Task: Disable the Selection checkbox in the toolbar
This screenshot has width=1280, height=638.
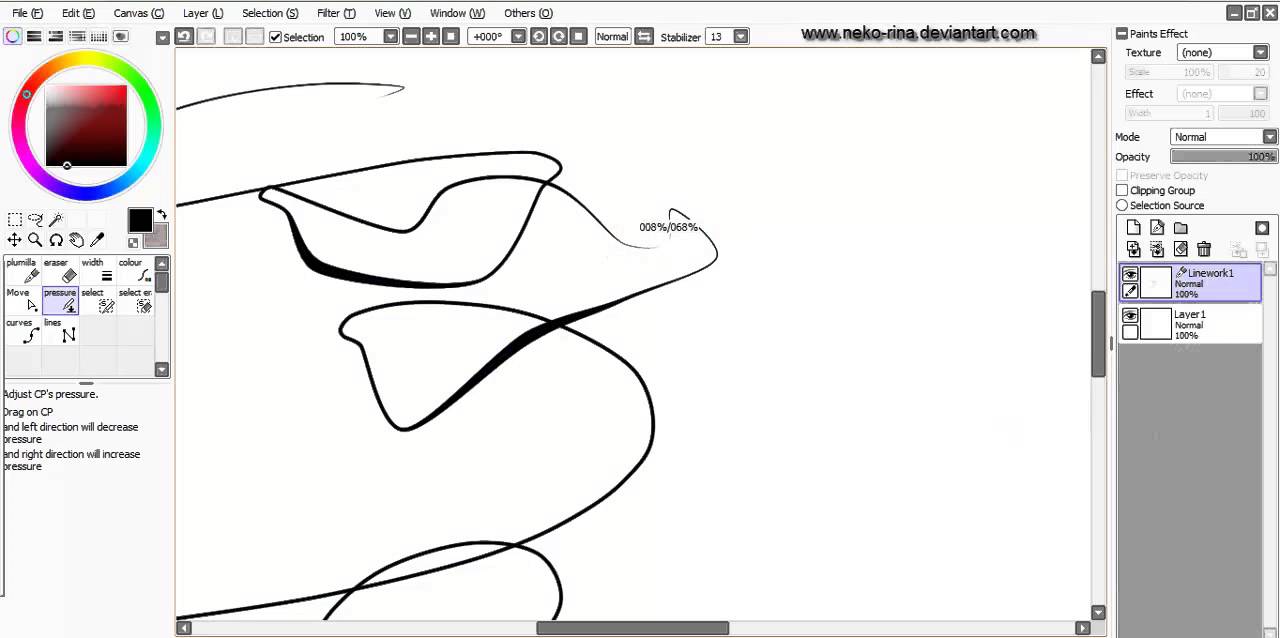Action: pyautogui.click(x=275, y=37)
